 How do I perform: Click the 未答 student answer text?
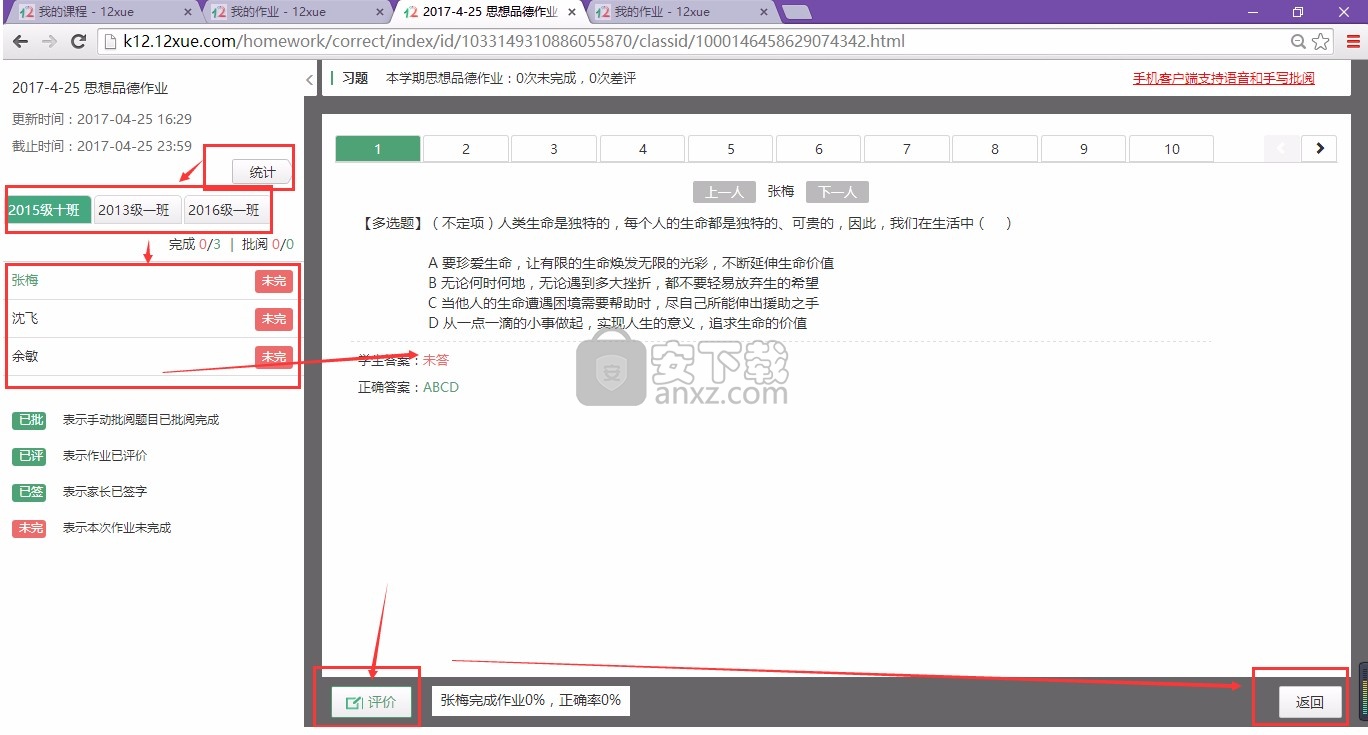point(436,360)
